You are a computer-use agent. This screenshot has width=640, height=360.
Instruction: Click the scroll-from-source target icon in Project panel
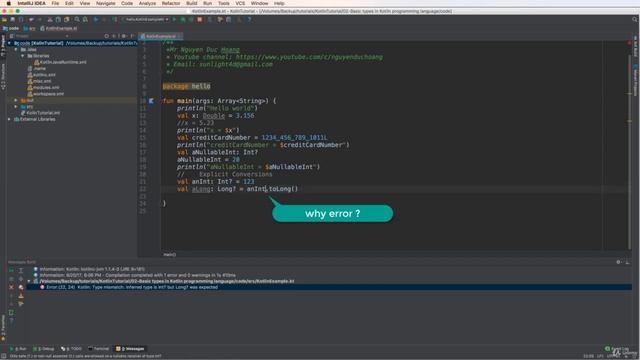[x=107, y=36]
